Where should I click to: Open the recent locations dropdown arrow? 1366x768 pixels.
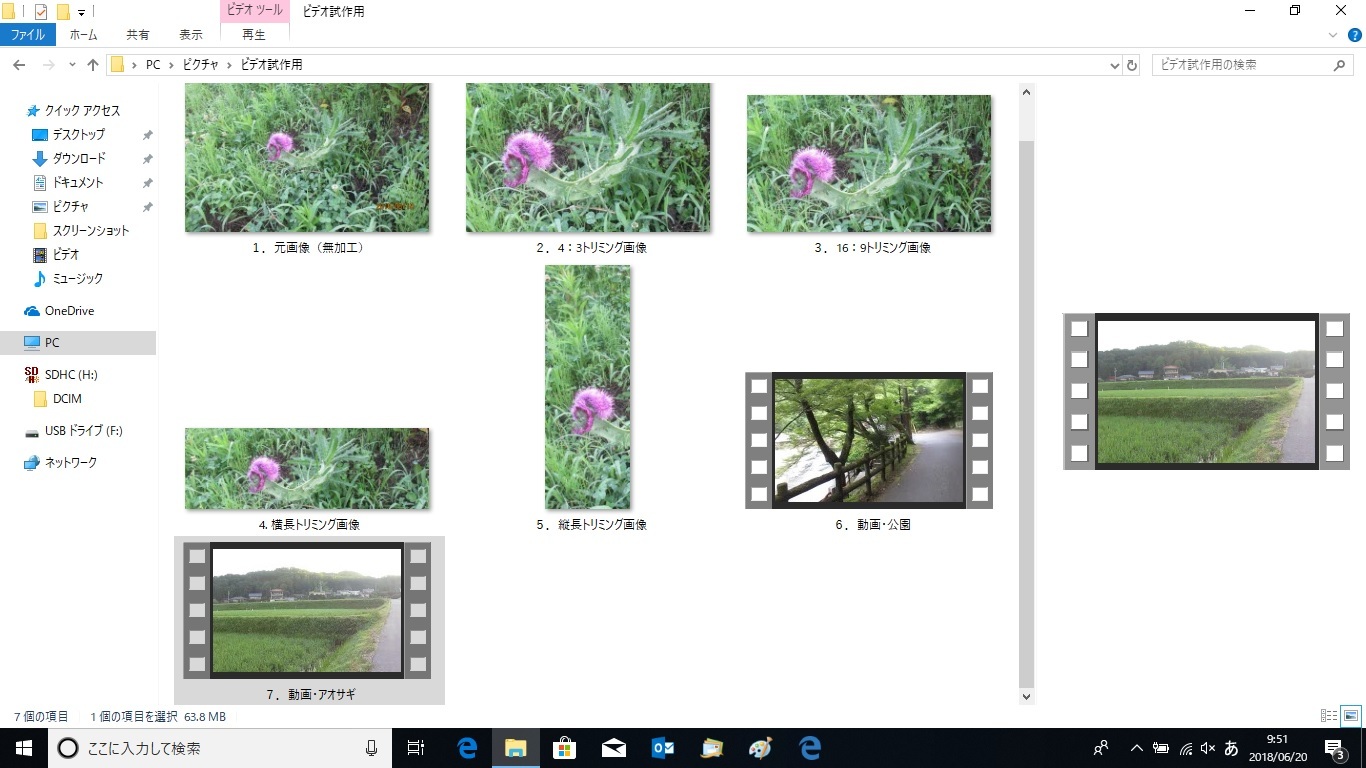(x=72, y=65)
